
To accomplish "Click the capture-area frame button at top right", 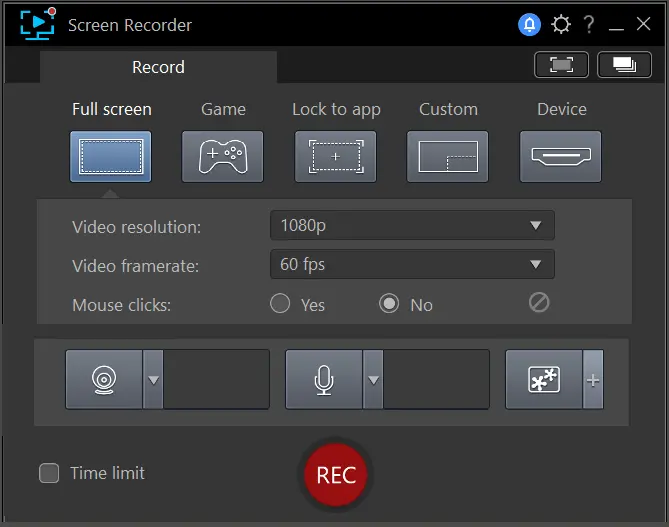I will 561,65.
